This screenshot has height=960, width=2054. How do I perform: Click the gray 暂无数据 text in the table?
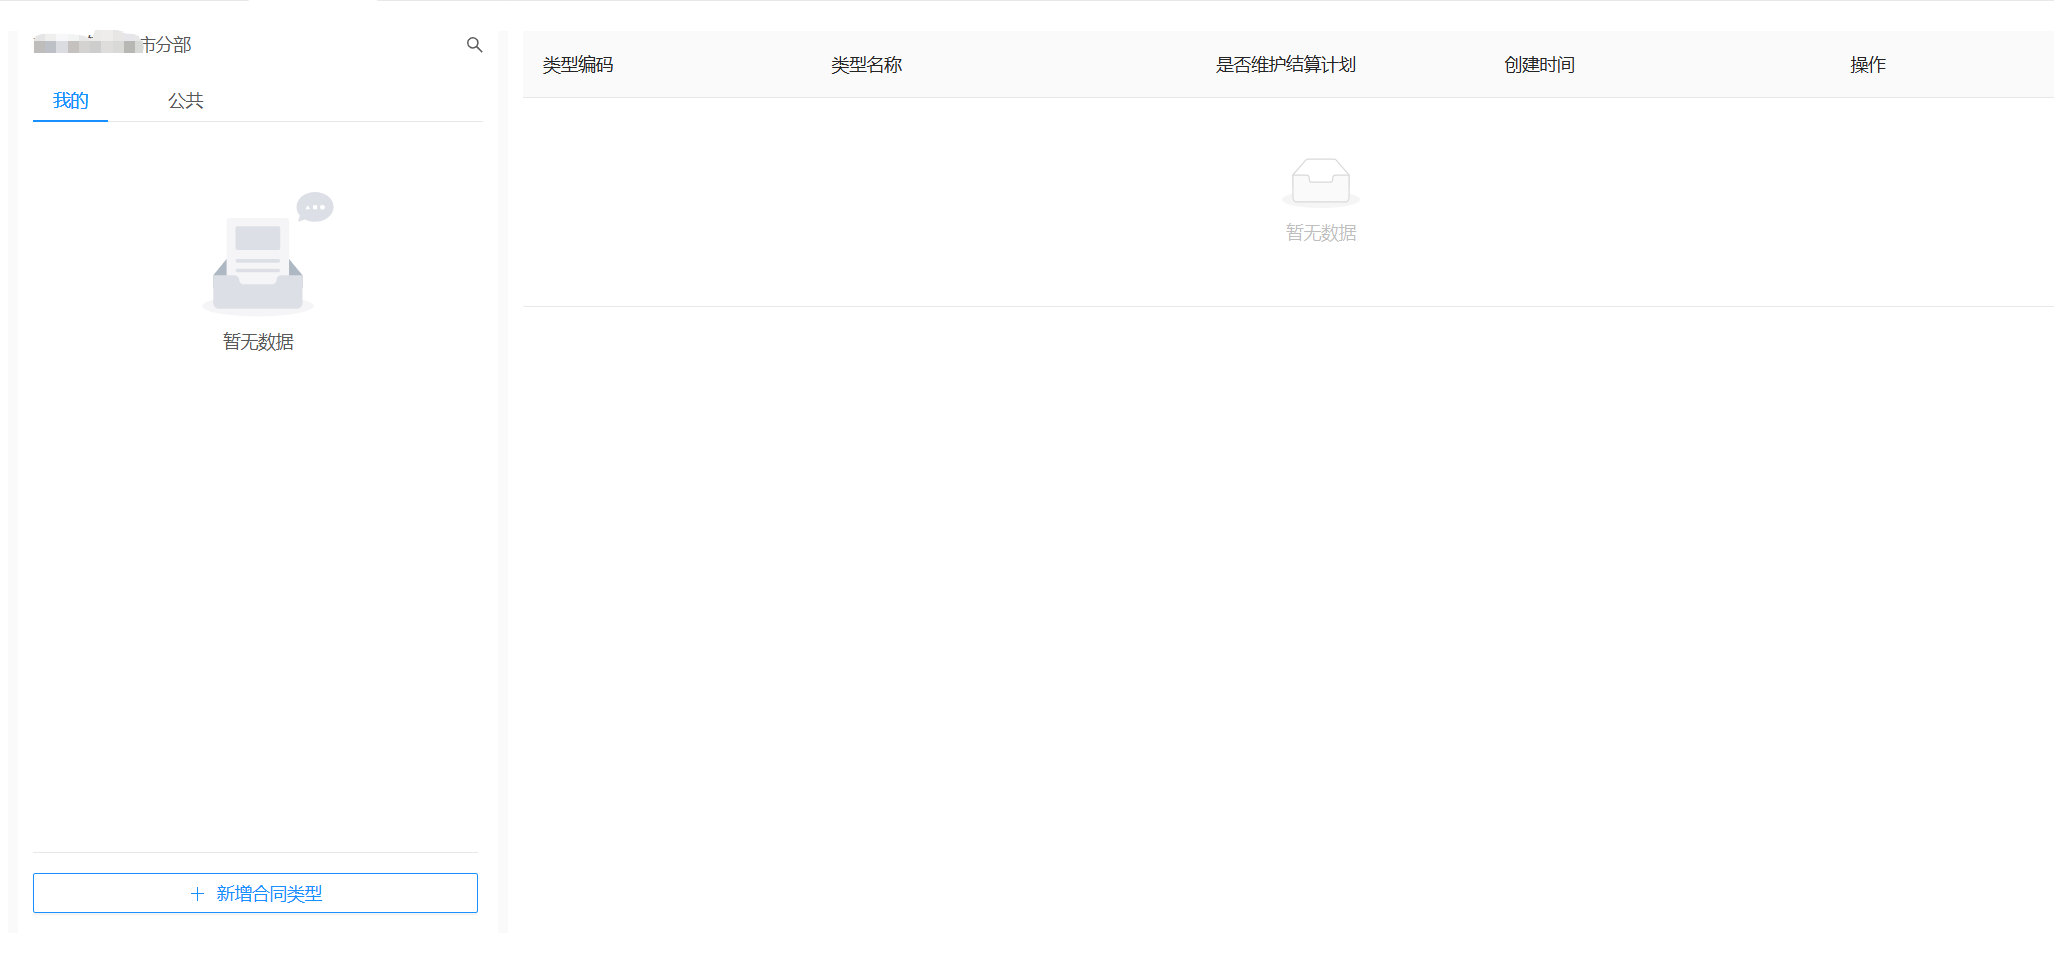tap(1320, 233)
